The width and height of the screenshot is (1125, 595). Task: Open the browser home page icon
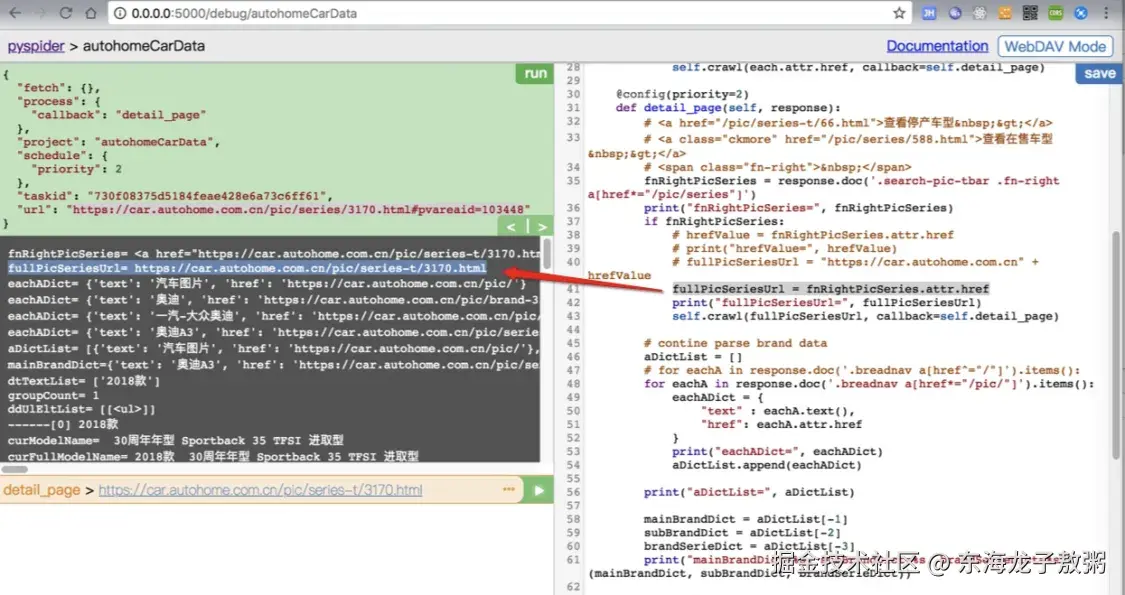[90, 13]
